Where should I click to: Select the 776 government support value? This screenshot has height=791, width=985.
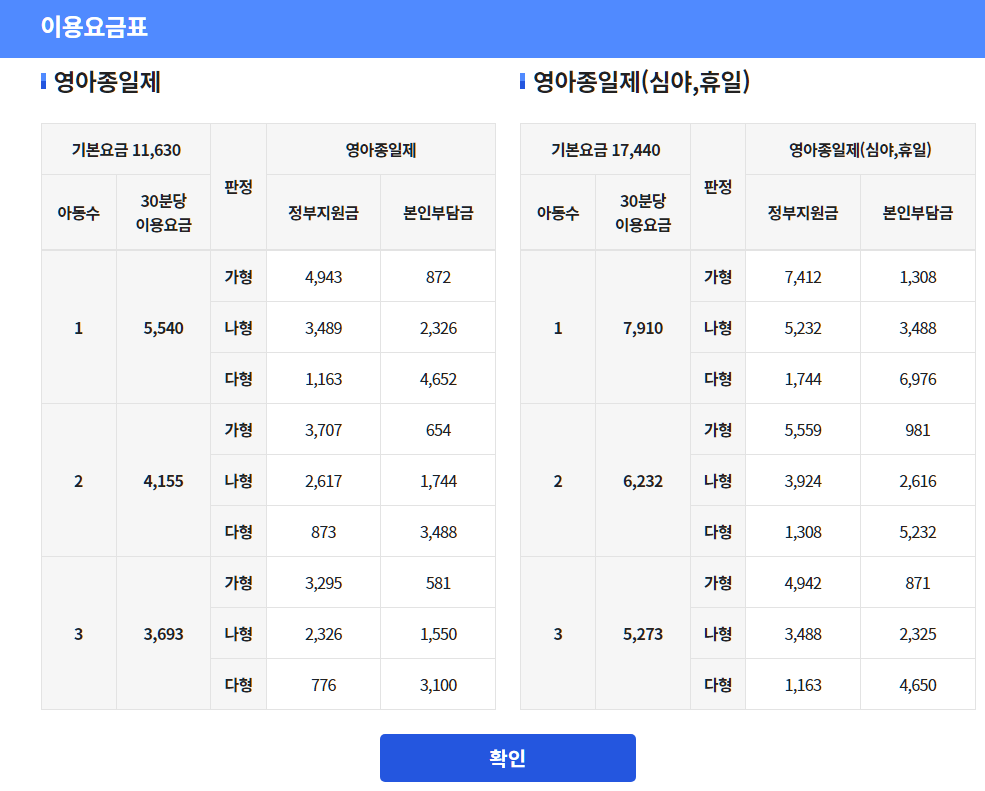324,684
